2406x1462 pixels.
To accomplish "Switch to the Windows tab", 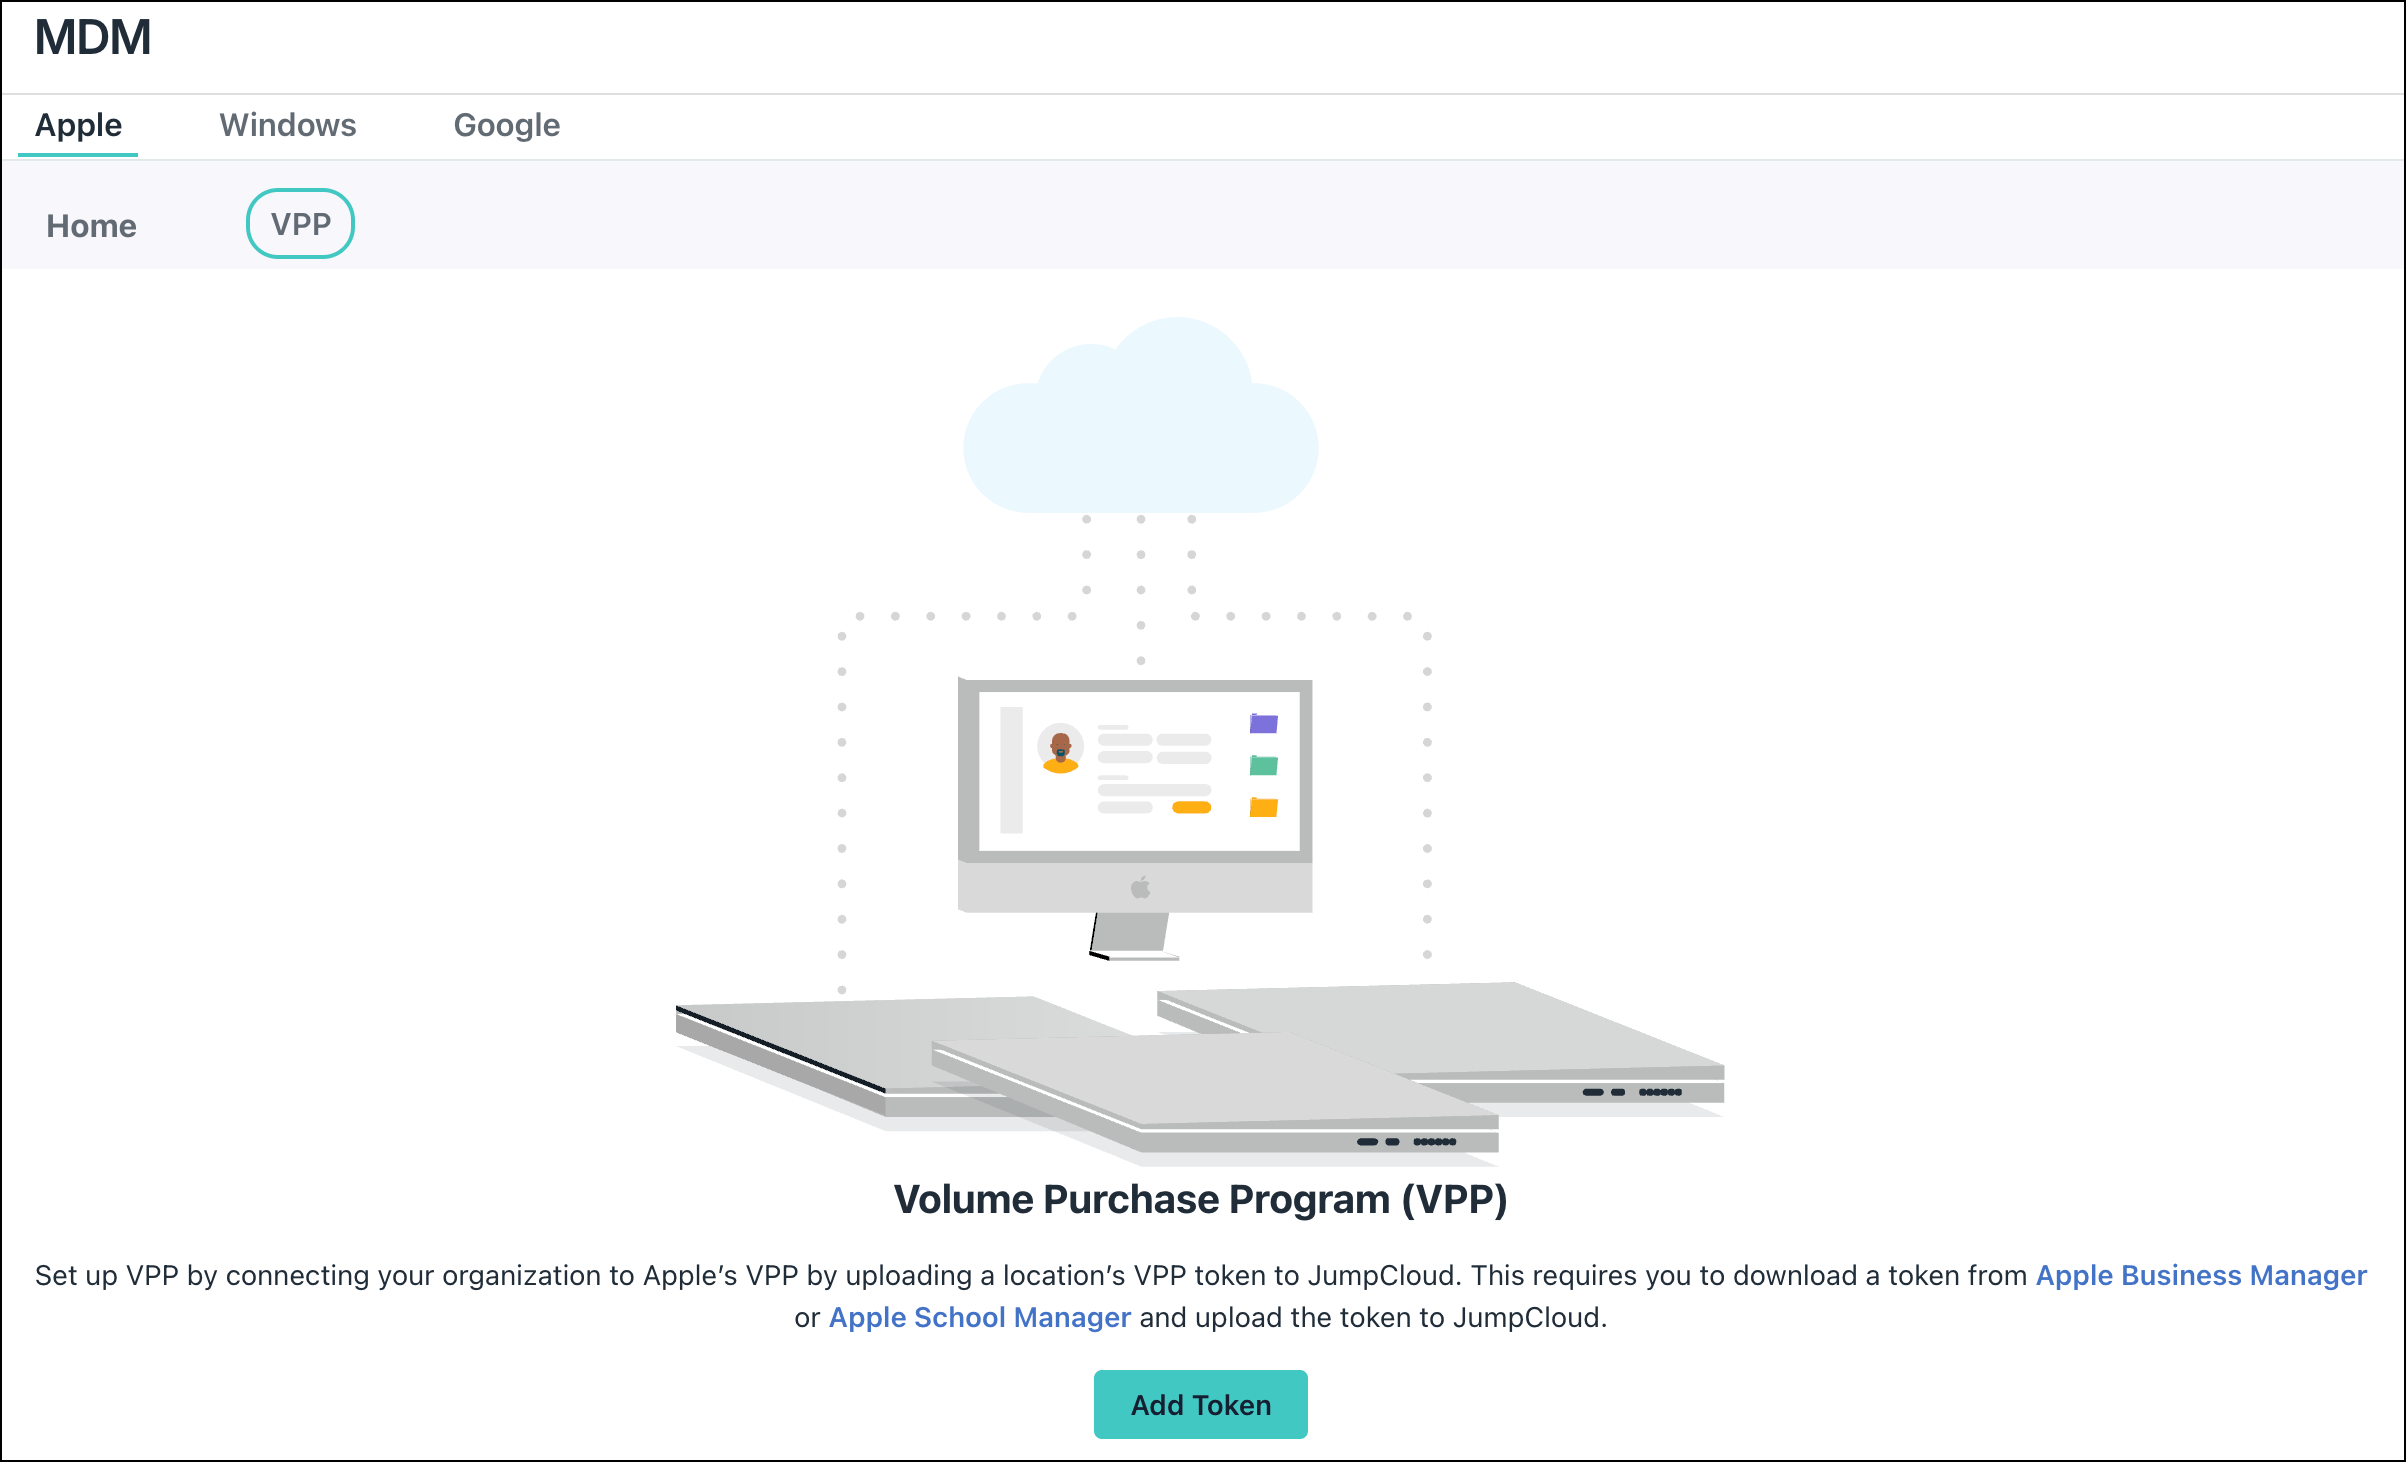I will pos(288,124).
